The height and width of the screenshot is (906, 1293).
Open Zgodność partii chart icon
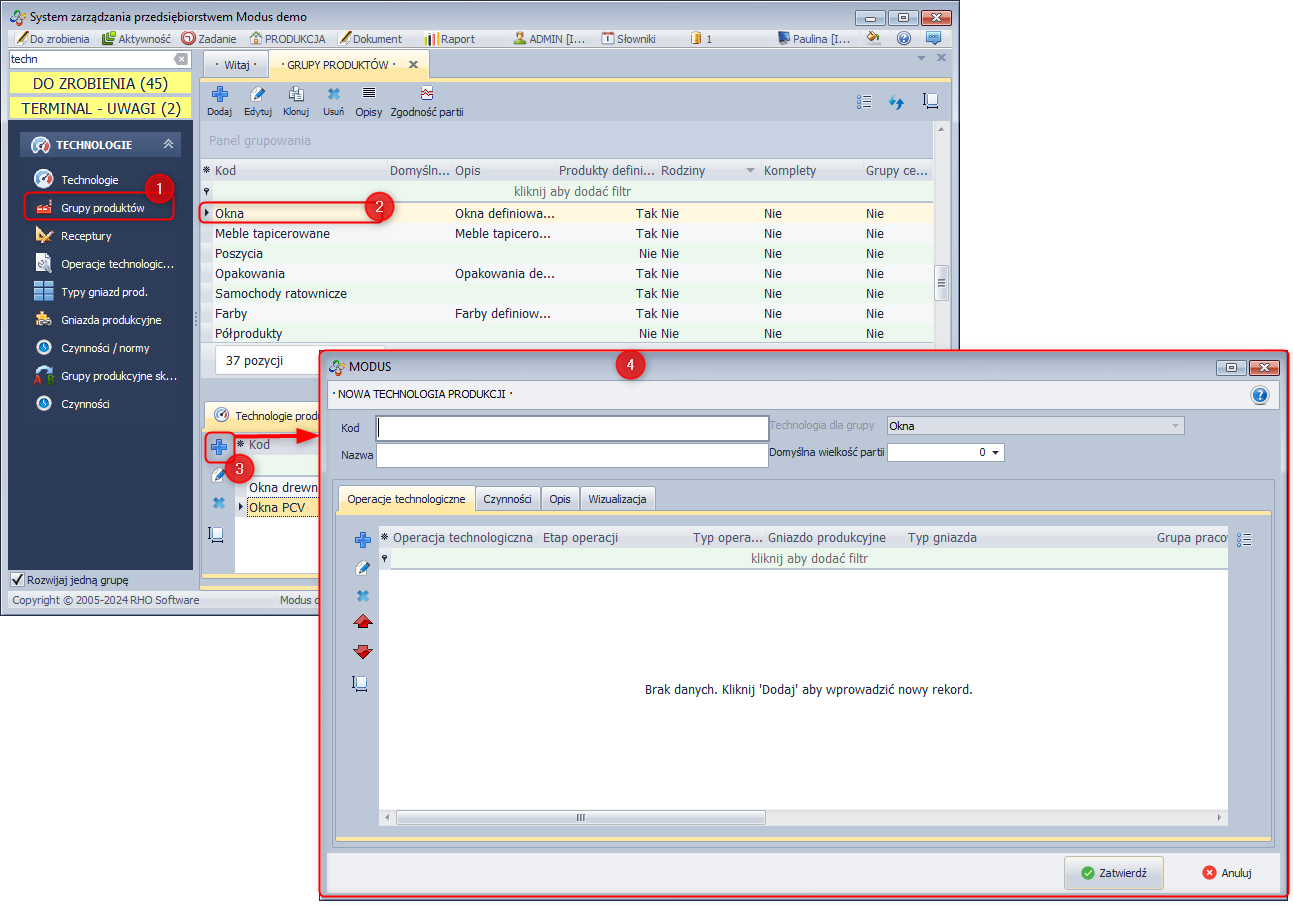click(x=427, y=94)
